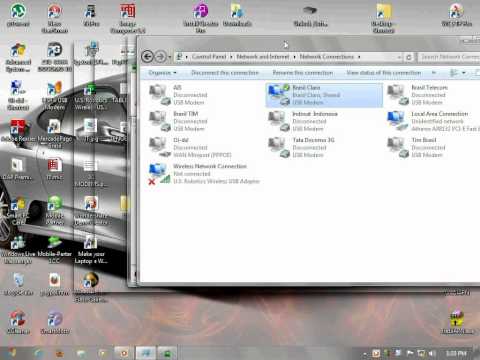
Task: Select 'Unidentified network' text under Local Area Connection
Action: [x=437, y=121]
